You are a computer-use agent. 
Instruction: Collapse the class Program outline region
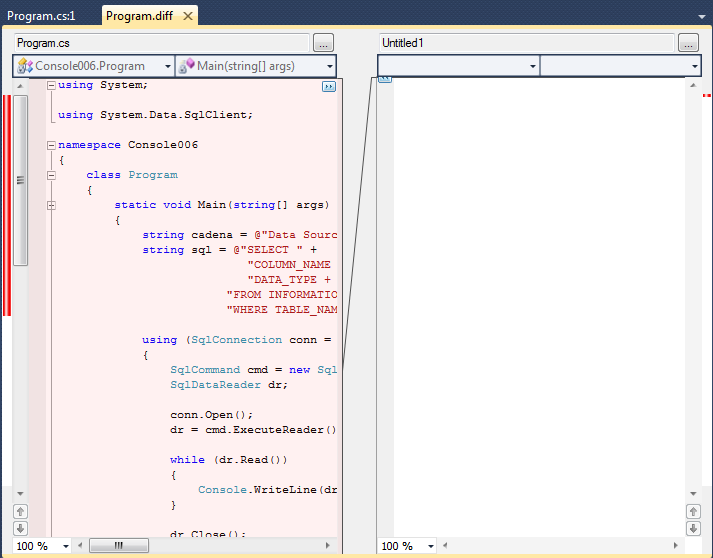[x=50, y=175]
